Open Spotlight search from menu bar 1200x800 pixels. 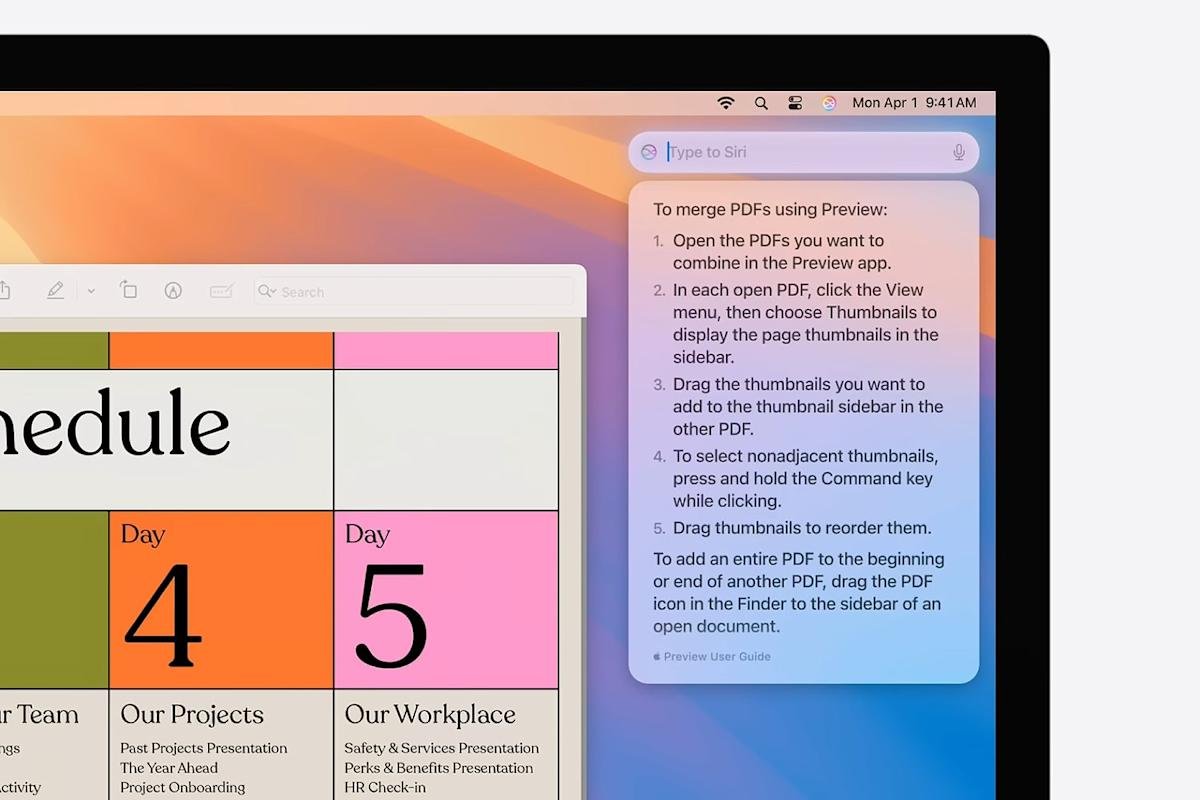point(761,103)
